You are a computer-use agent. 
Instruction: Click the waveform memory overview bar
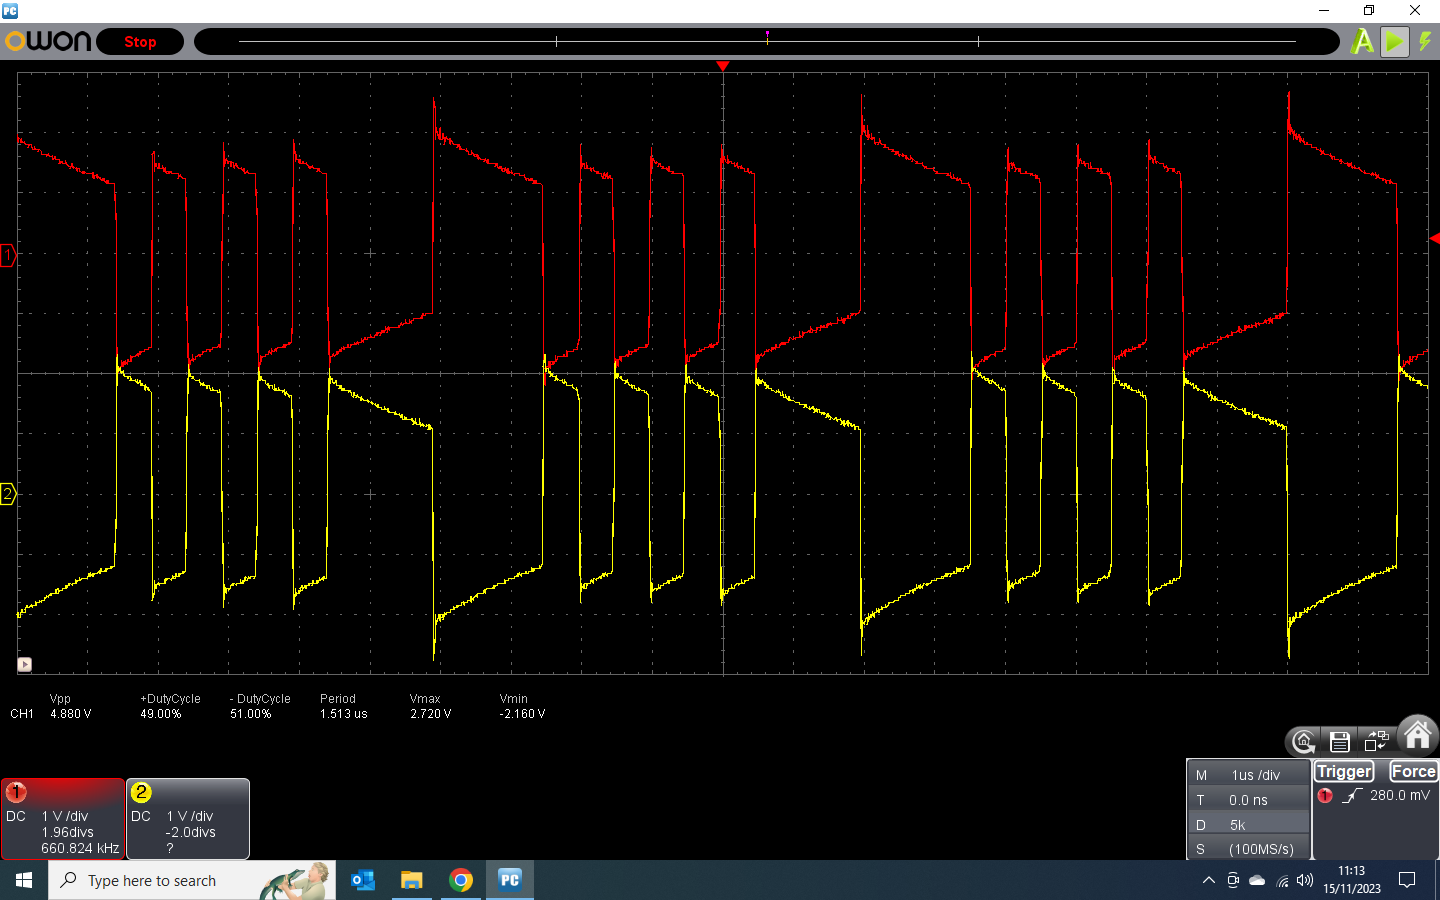click(767, 42)
